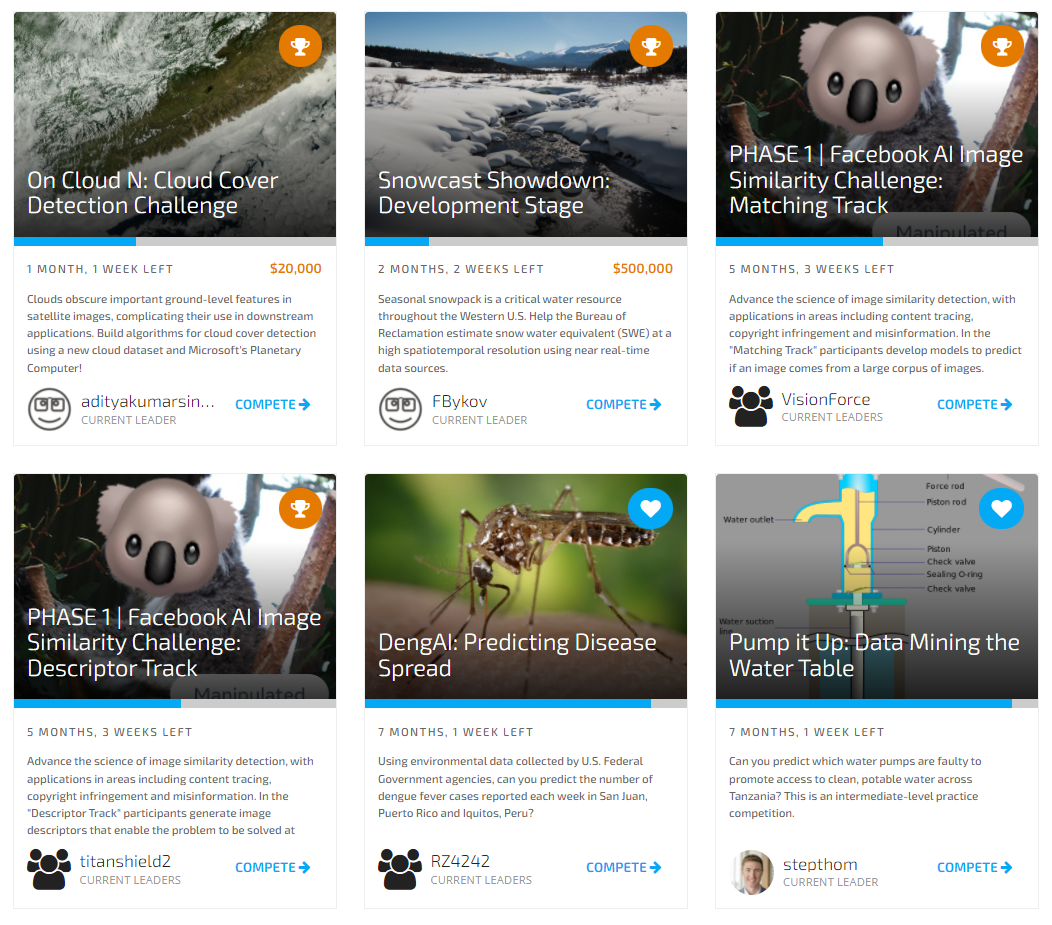Click the heart icon on Pump it Up card
The height and width of the screenshot is (925, 1052).
pos(1001,508)
